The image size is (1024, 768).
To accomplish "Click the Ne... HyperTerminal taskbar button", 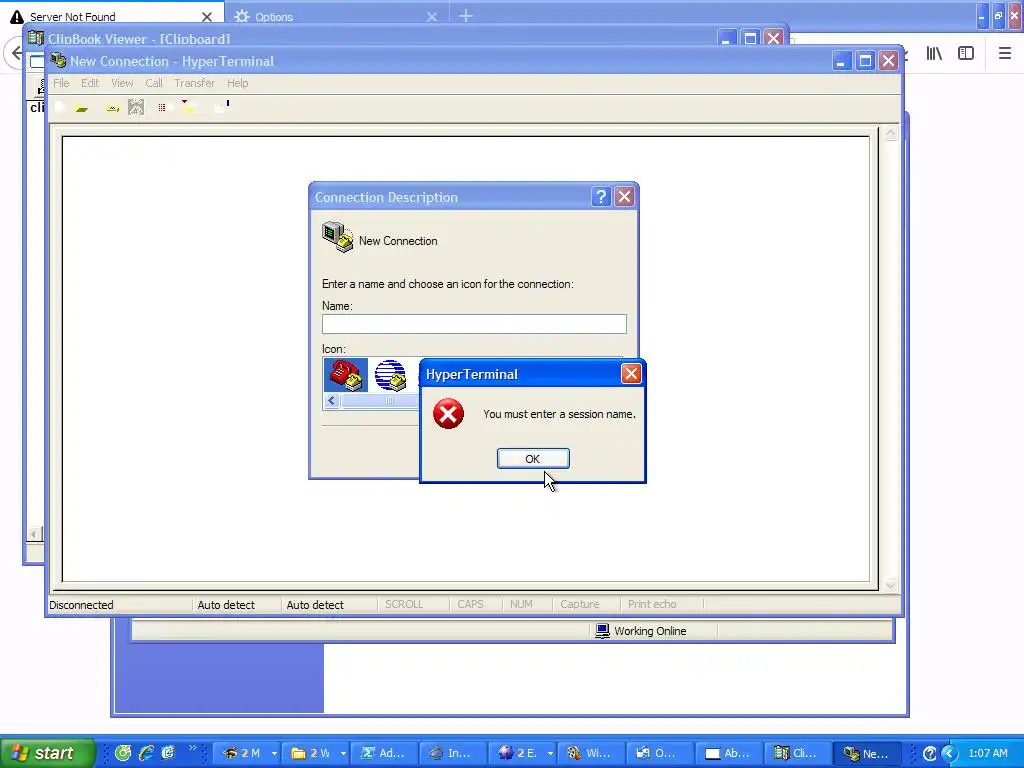I will [867, 754].
